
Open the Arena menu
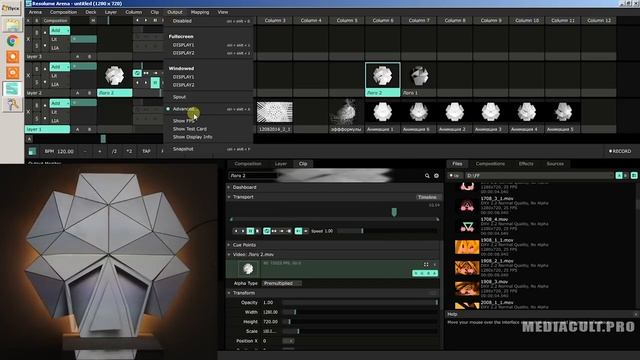point(35,12)
